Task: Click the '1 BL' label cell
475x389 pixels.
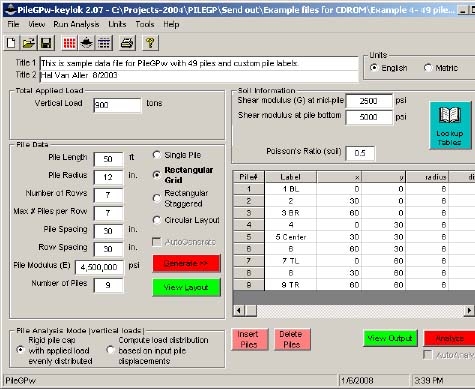Action: (x=291, y=189)
